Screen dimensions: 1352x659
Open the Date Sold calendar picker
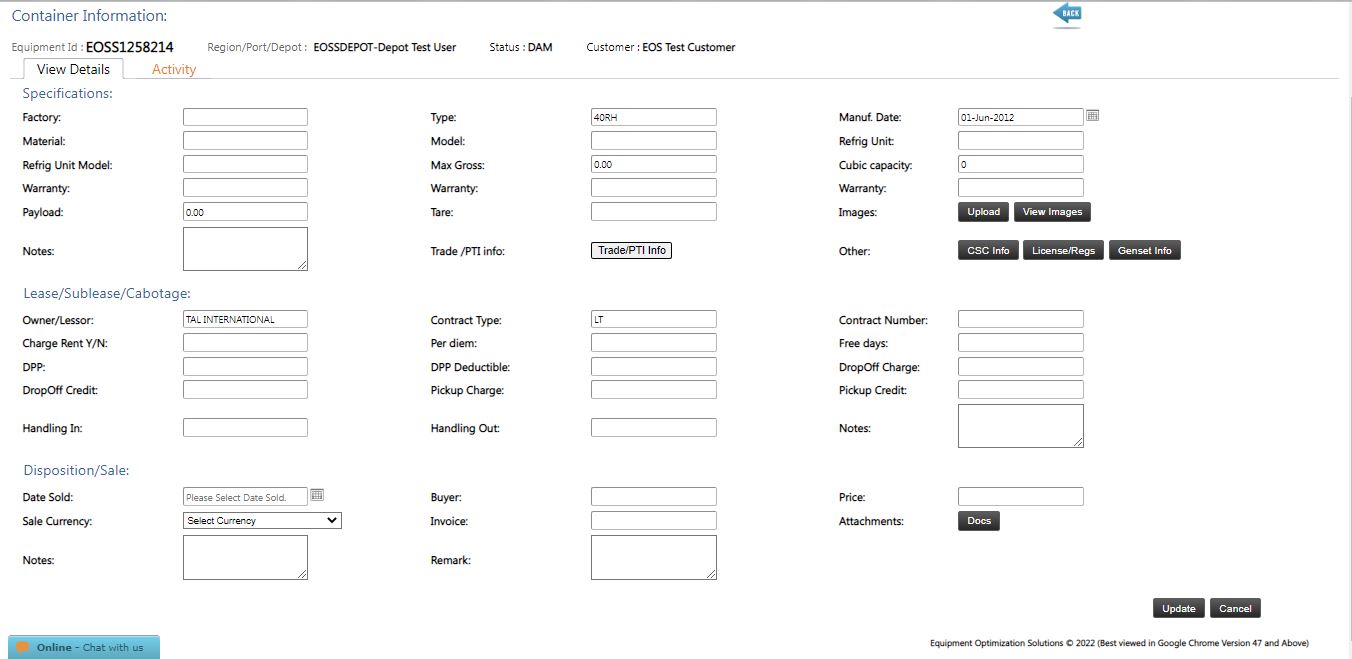317,495
